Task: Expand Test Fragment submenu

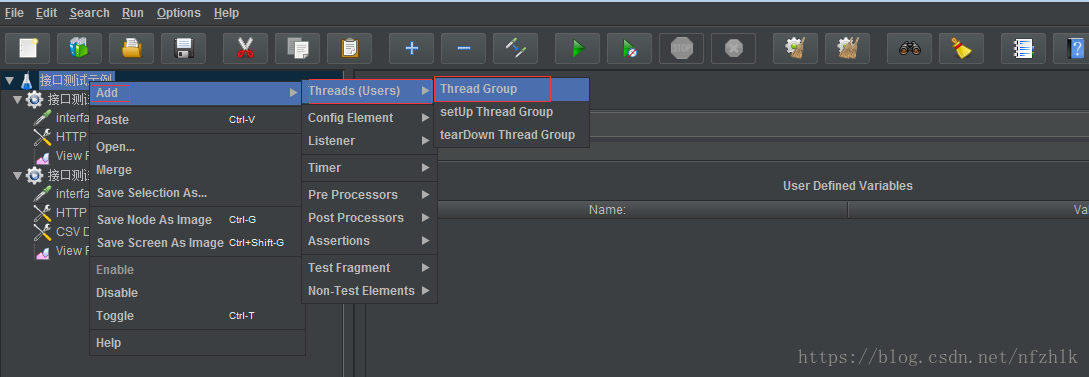Action: 369,268
